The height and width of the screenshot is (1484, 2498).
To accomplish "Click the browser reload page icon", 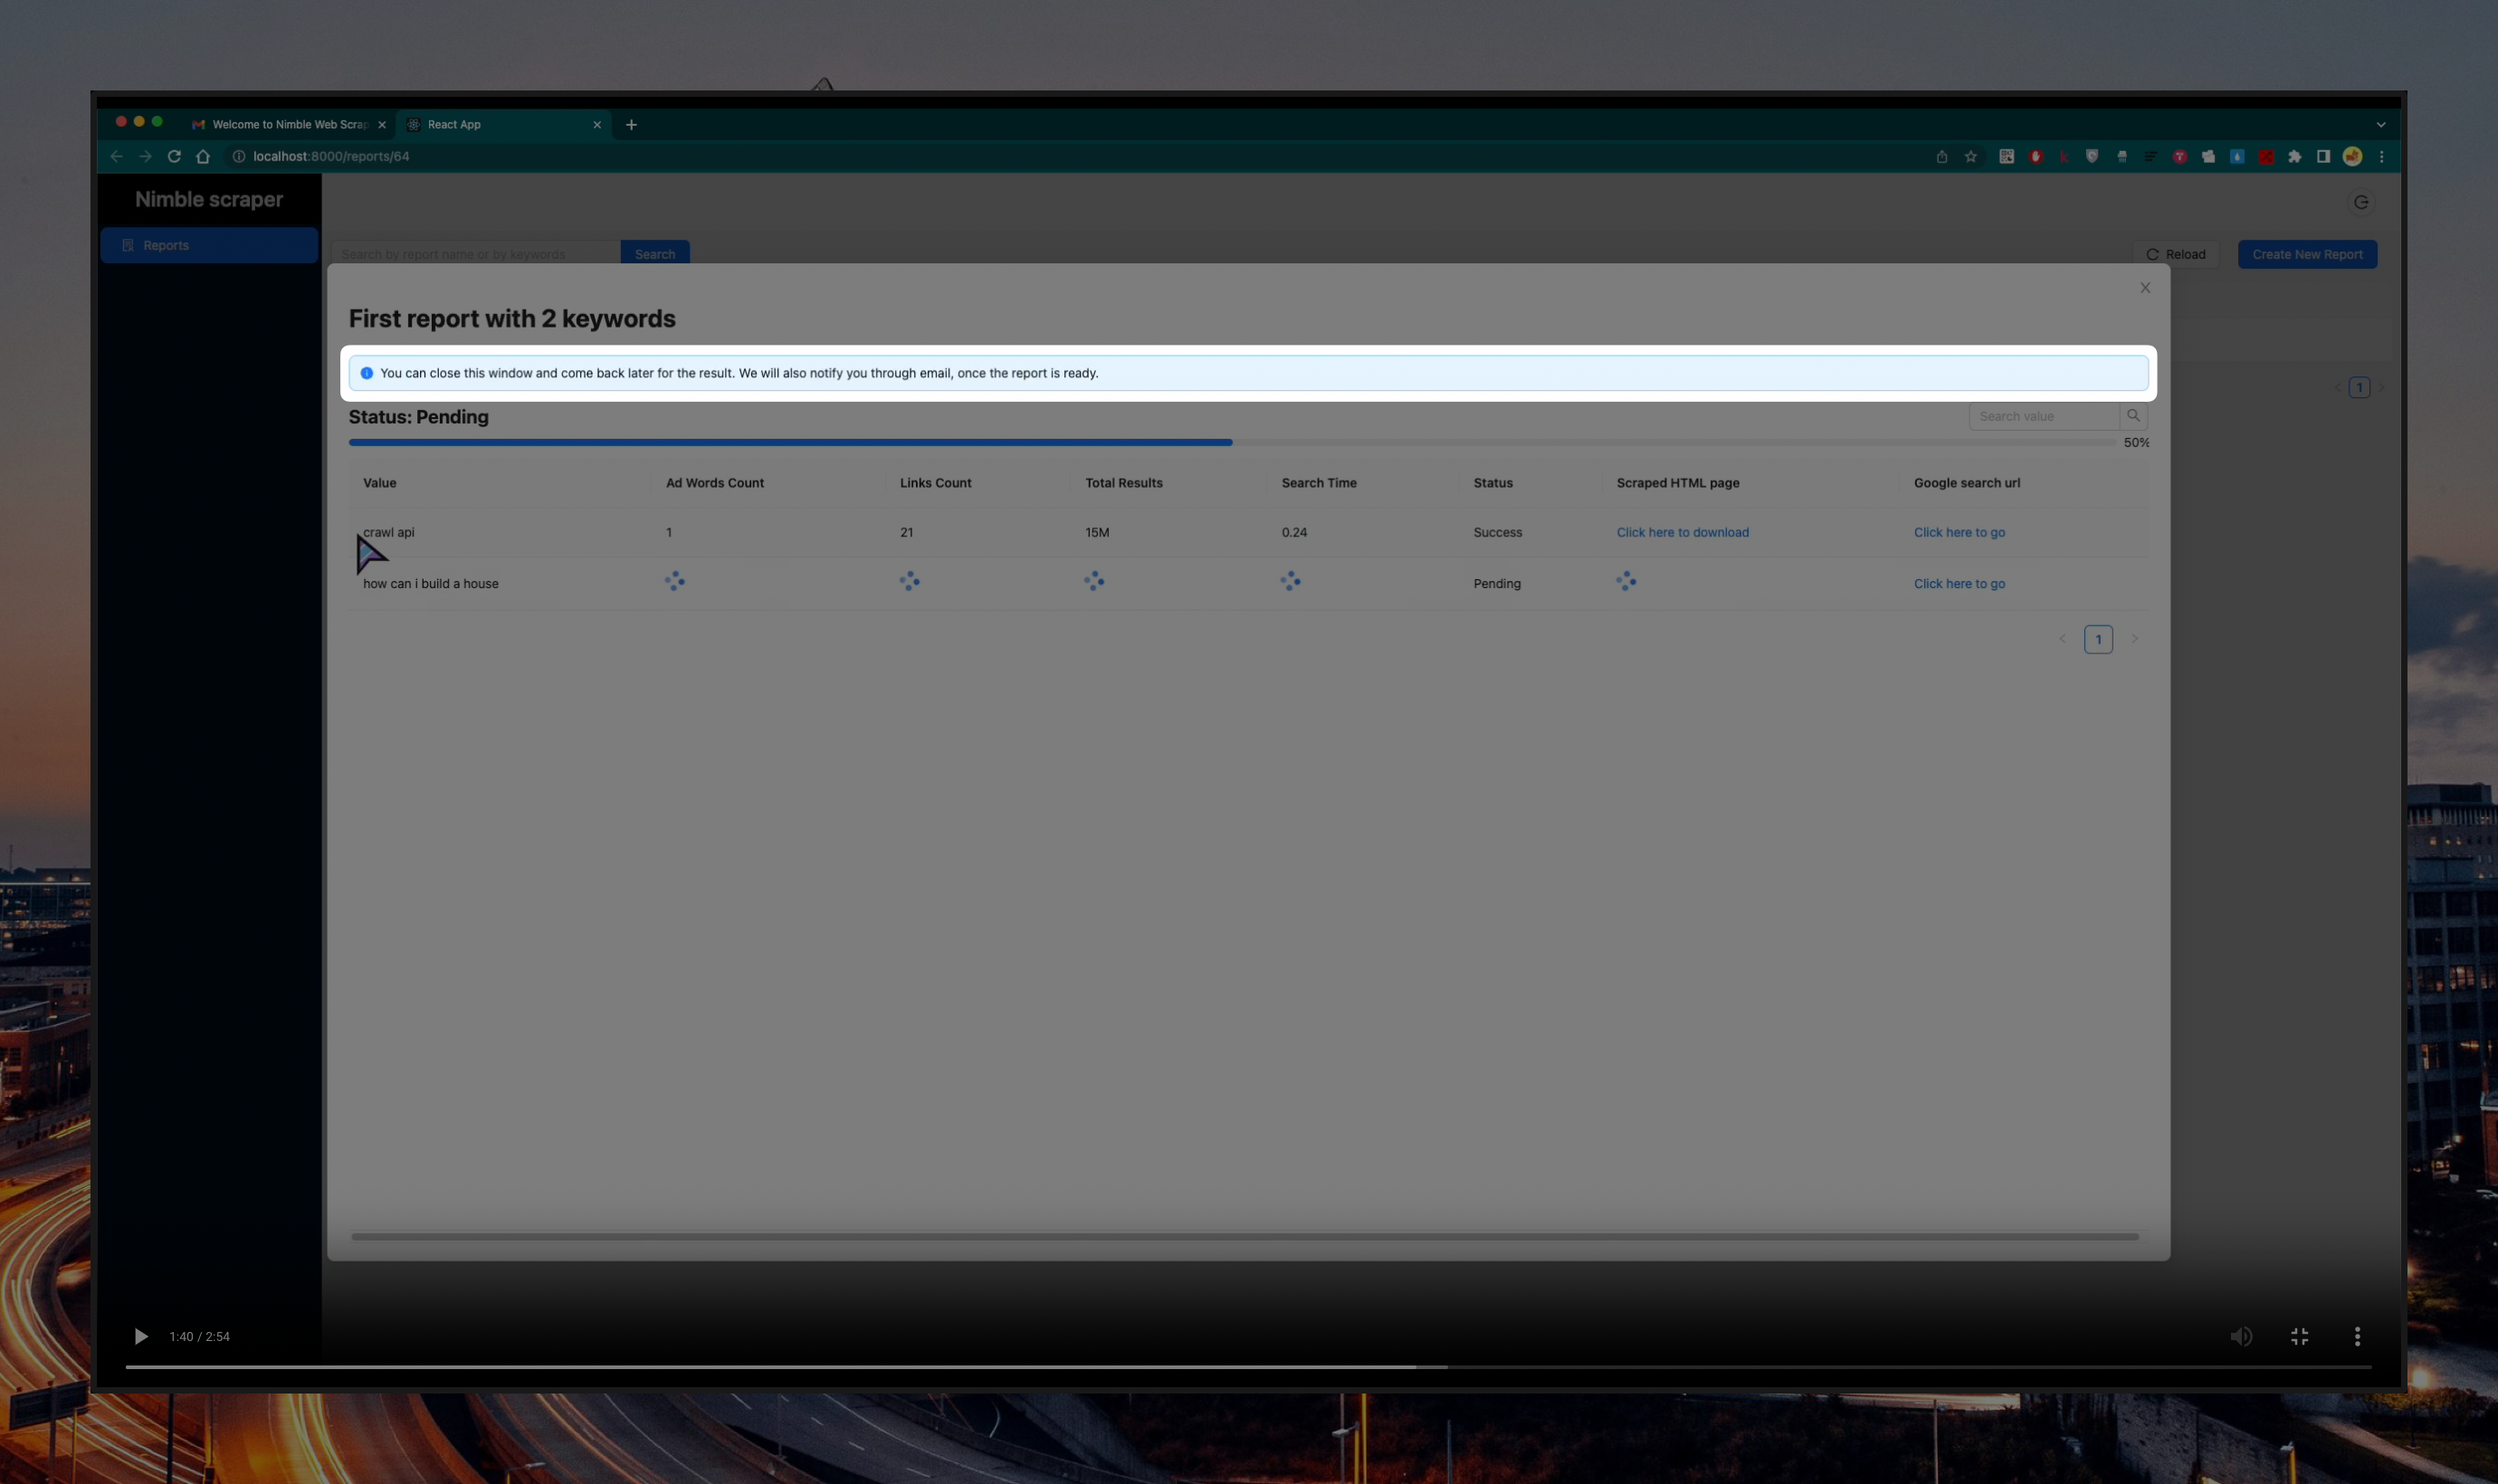I will [x=174, y=156].
